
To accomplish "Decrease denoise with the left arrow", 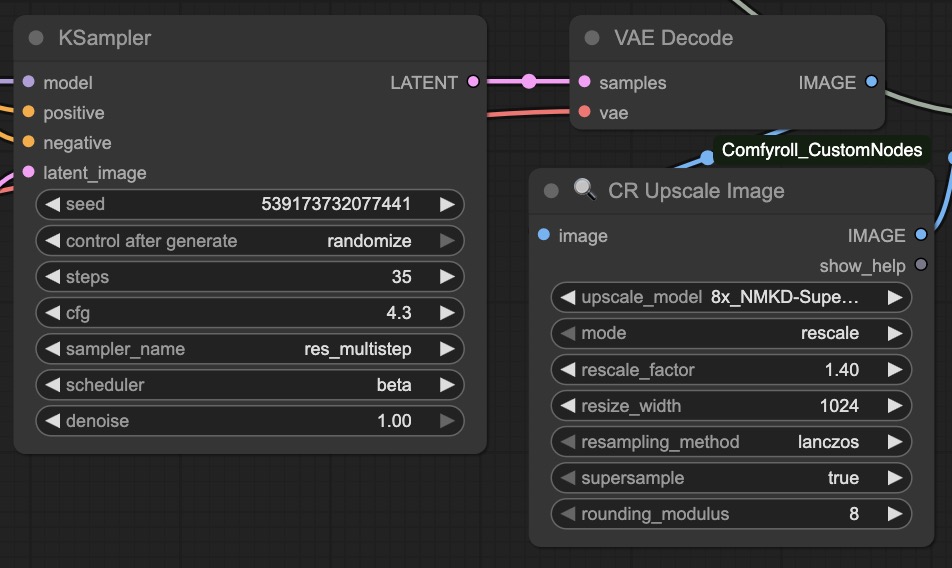I will tap(53, 421).
